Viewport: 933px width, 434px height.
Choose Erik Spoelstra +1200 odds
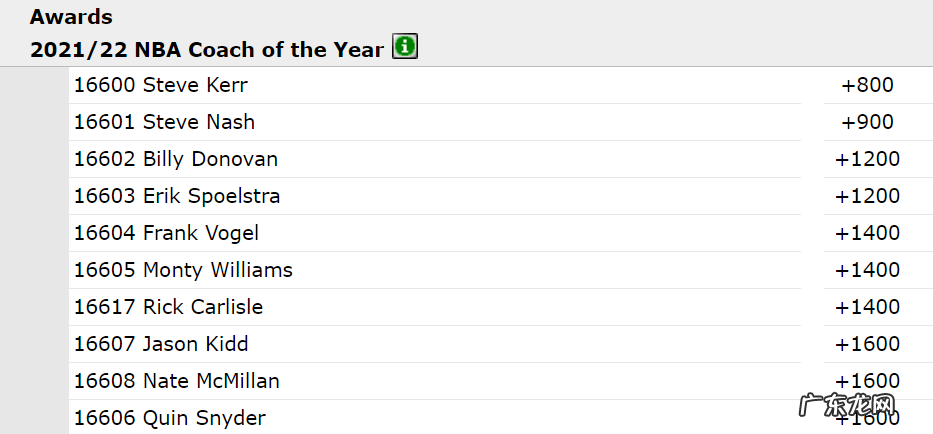[x=867, y=196]
